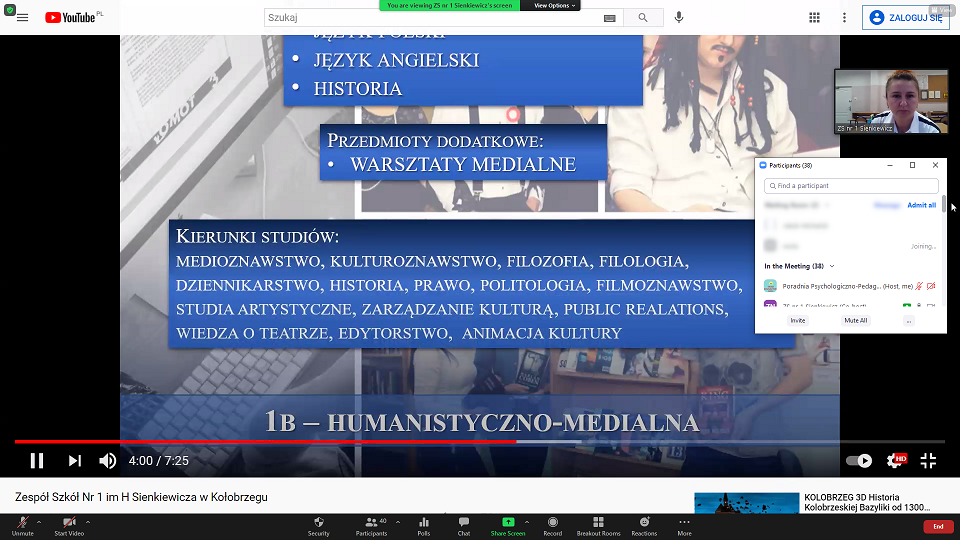Click Admit all in waiting room
Viewport: 960px width, 540px height.
pos(921,205)
